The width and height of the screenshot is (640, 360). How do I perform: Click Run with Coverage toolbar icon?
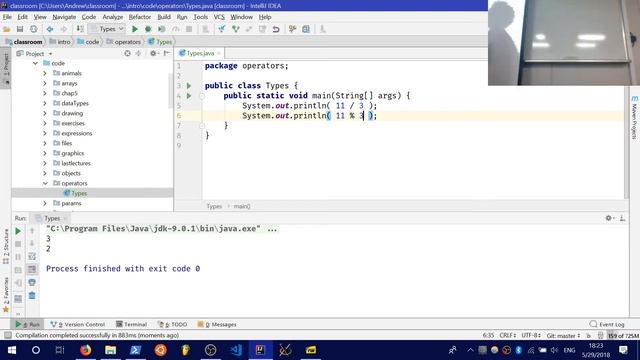(162, 29)
